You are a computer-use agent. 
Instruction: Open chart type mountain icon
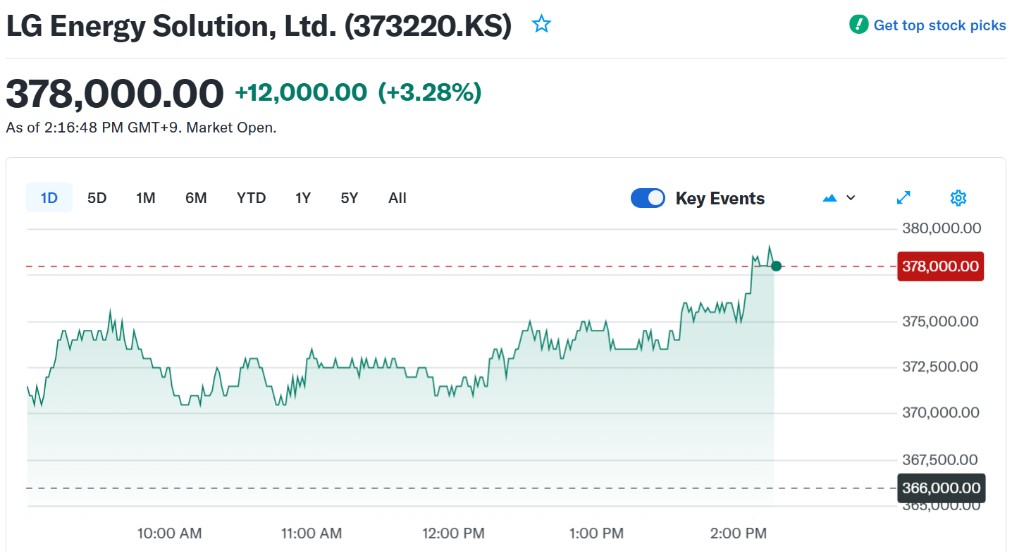coord(829,198)
